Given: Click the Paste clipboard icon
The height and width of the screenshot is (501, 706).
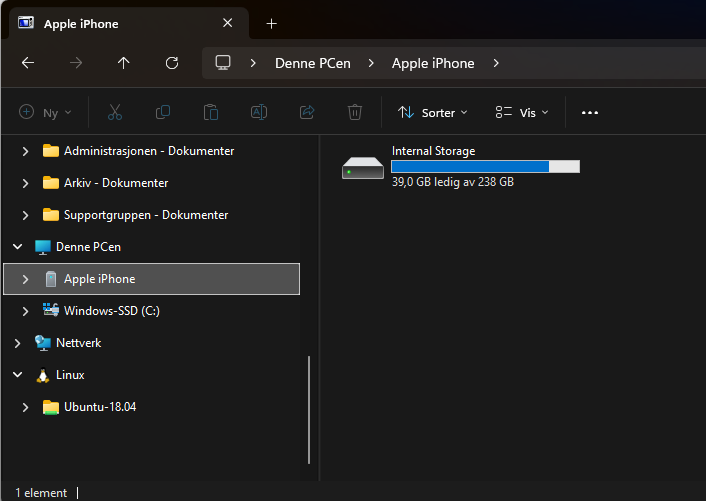Looking at the screenshot, I should coord(211,112).
